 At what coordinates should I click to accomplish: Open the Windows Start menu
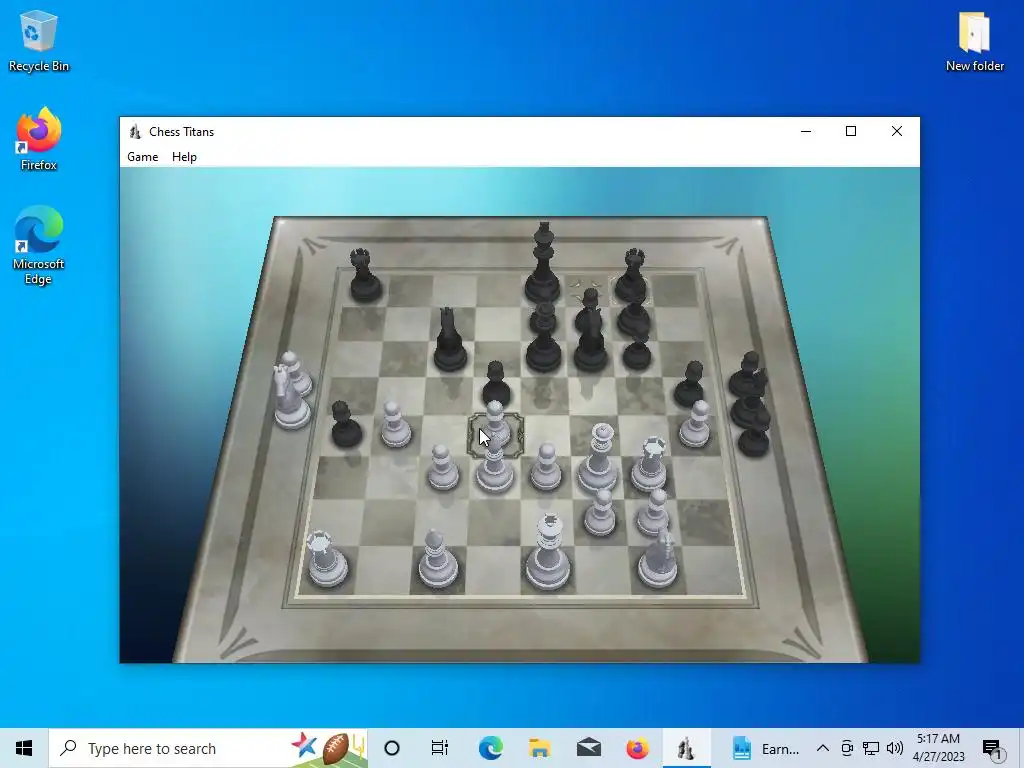click(24, 748)
